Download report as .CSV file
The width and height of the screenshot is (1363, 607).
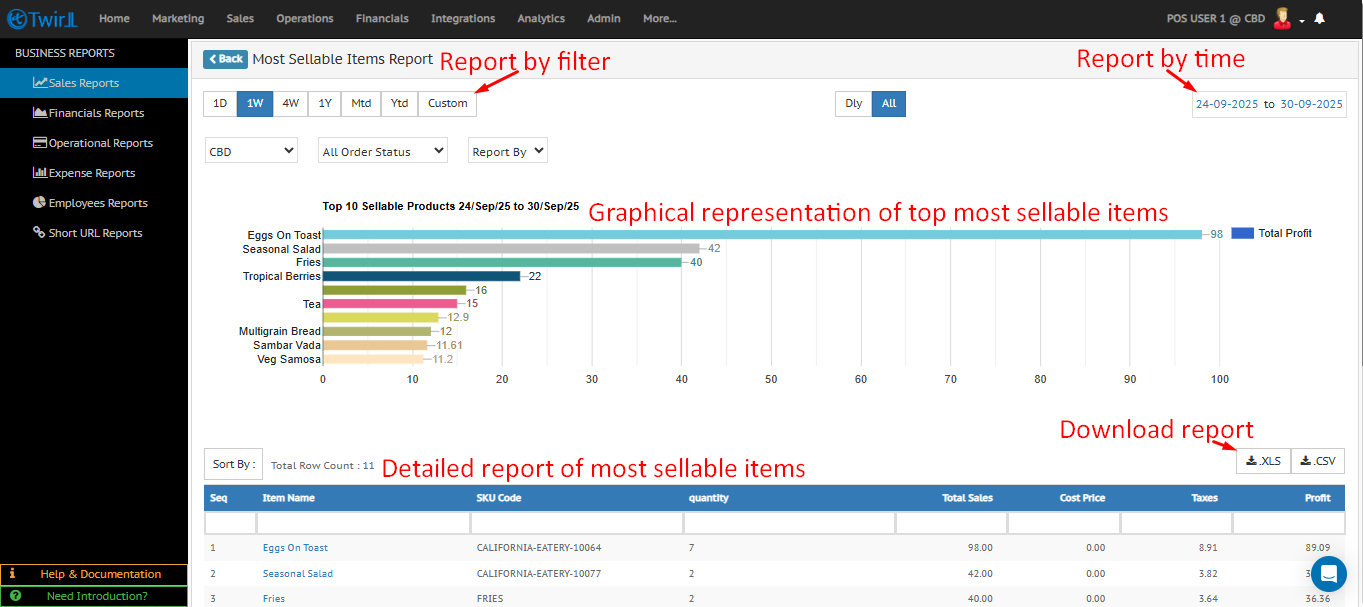tap(1318, 461)
